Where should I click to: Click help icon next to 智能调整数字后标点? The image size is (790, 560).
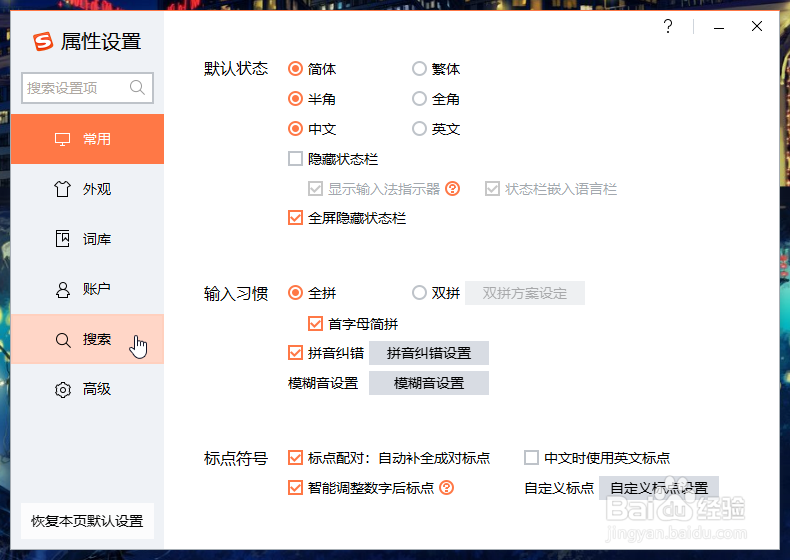(446, 487)
